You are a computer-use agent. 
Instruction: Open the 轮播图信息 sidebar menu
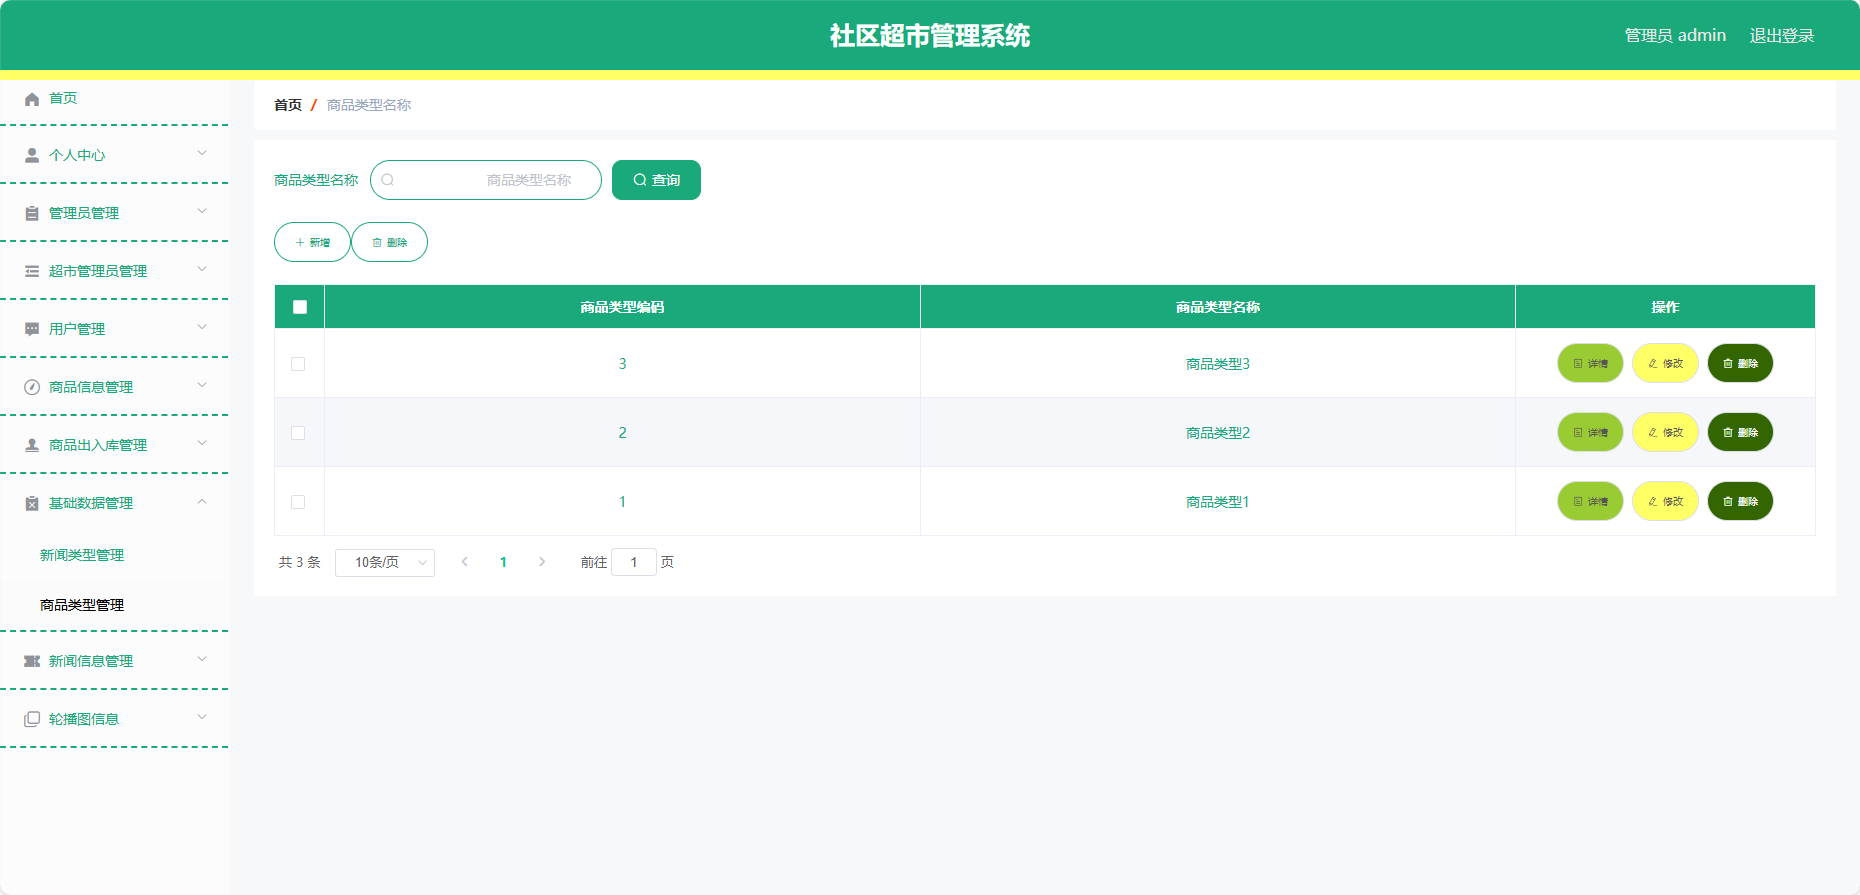click(x=114, y=719)
